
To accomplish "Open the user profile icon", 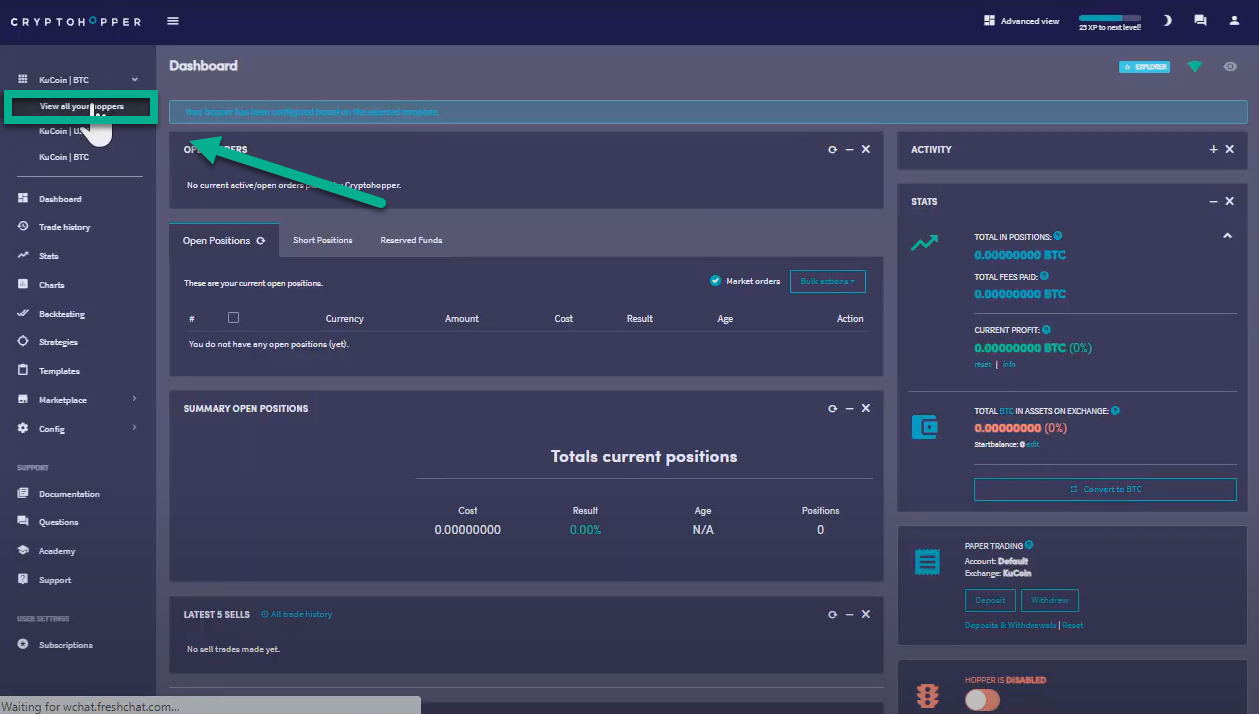I will (x=1234, y=21).
